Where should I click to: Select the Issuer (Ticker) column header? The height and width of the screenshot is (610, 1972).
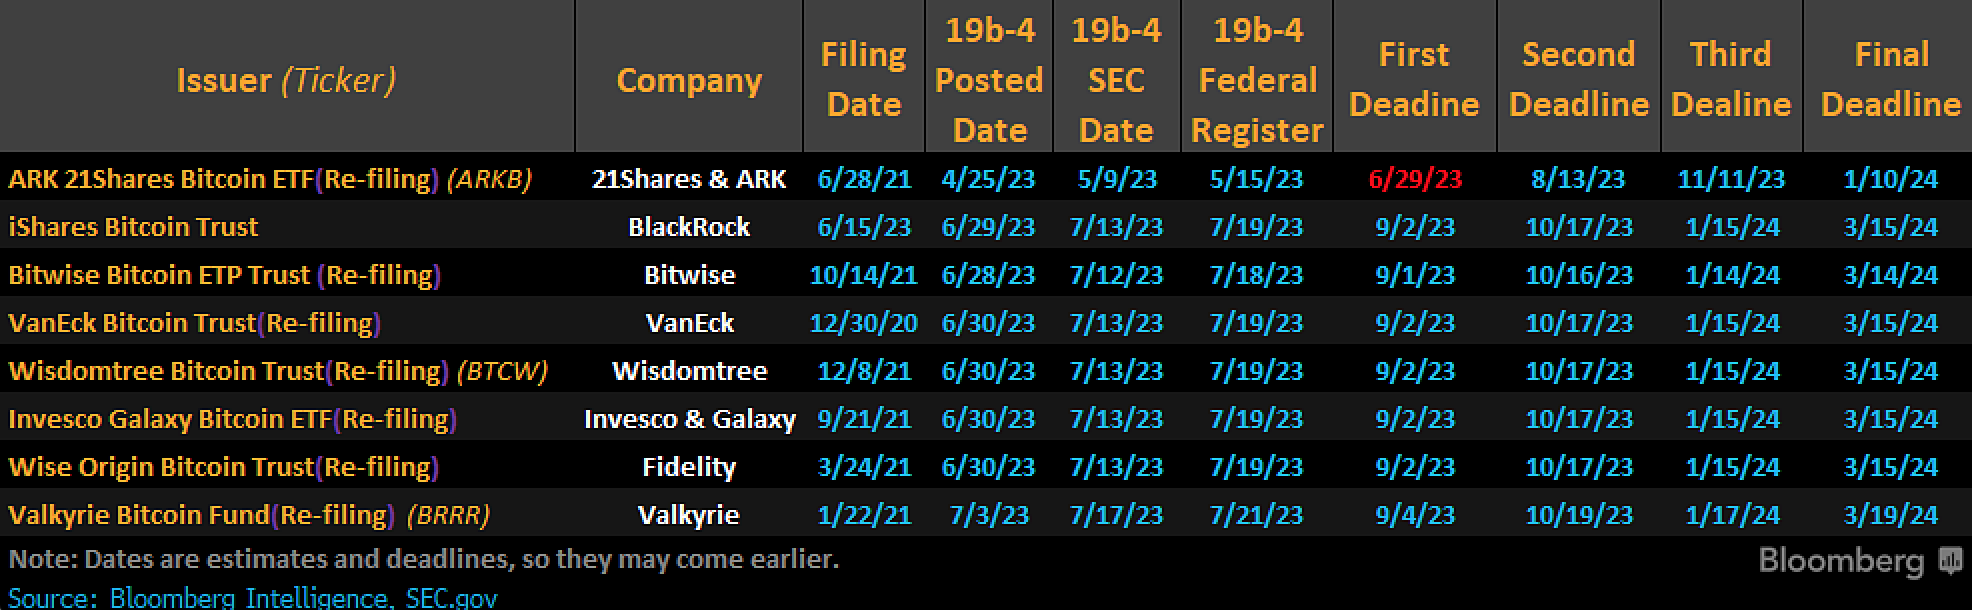[x=286, y=80]
